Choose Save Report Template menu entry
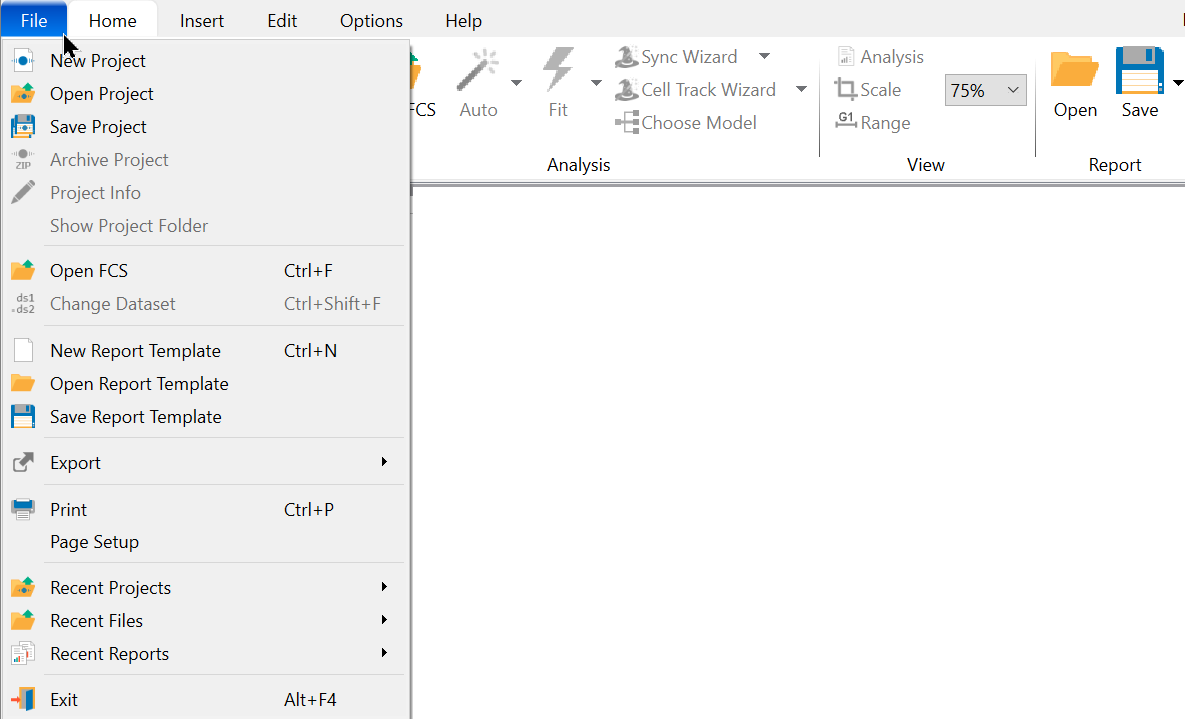The image size is (1185, 719). [136, 417]
